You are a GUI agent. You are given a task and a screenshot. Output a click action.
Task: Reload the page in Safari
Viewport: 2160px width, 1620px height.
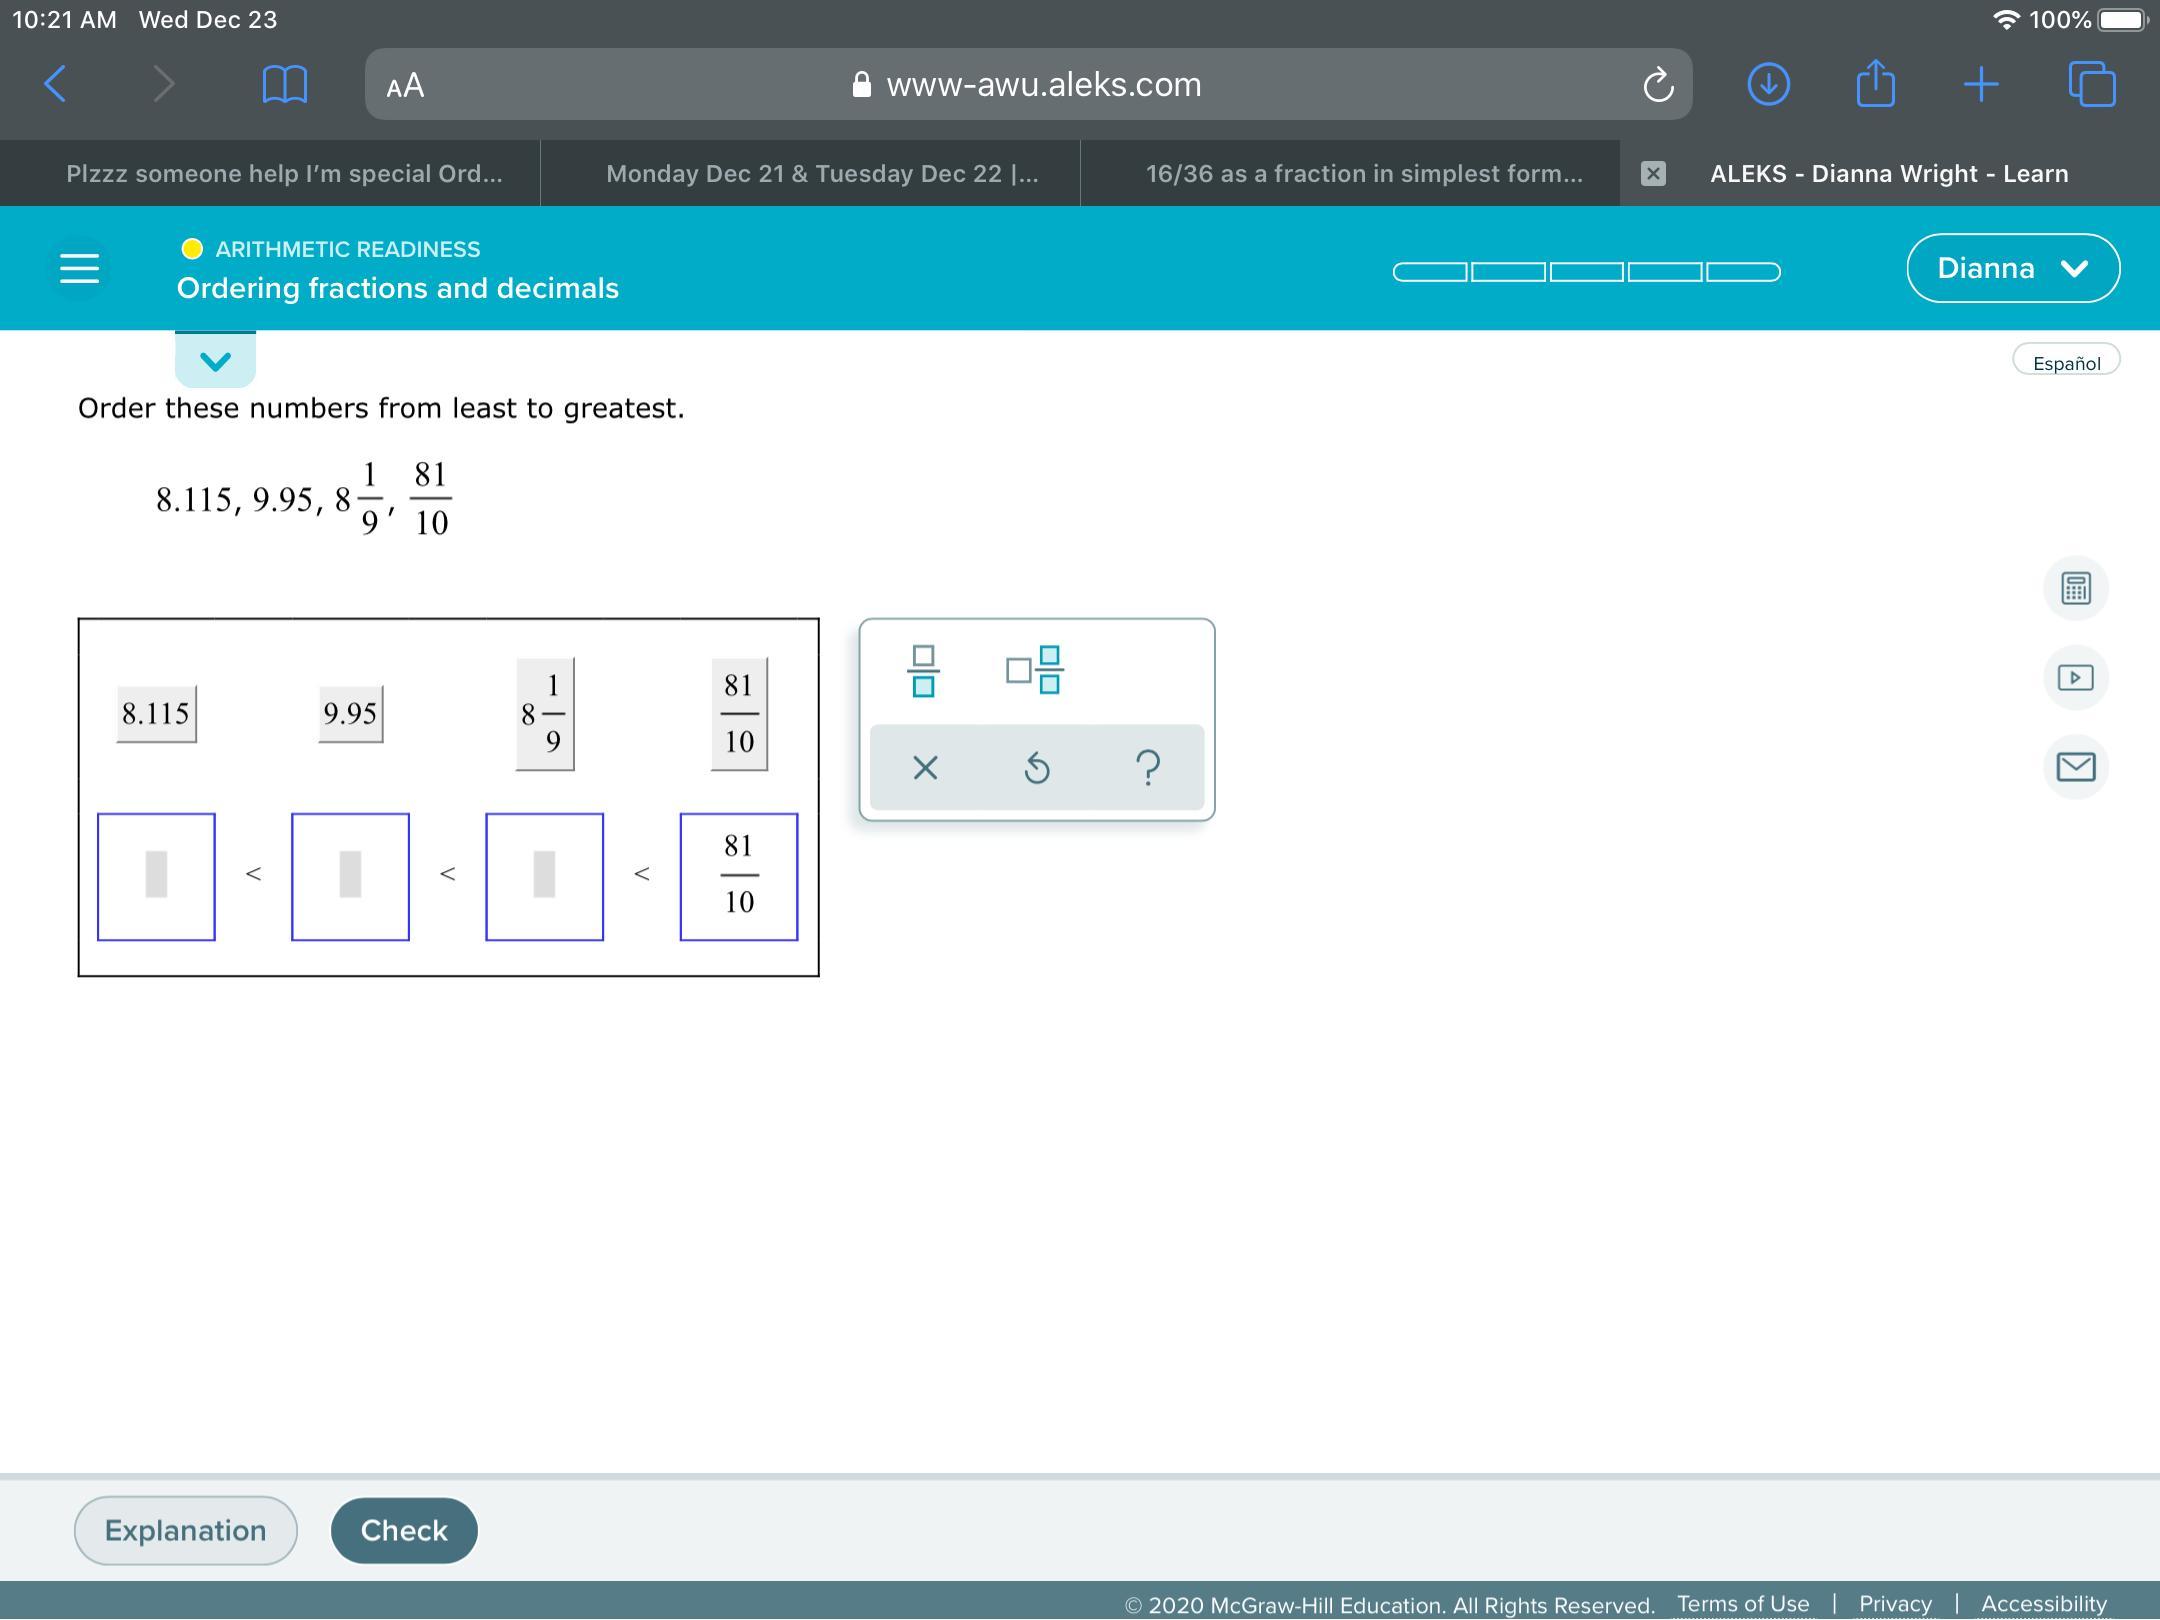1657,85
